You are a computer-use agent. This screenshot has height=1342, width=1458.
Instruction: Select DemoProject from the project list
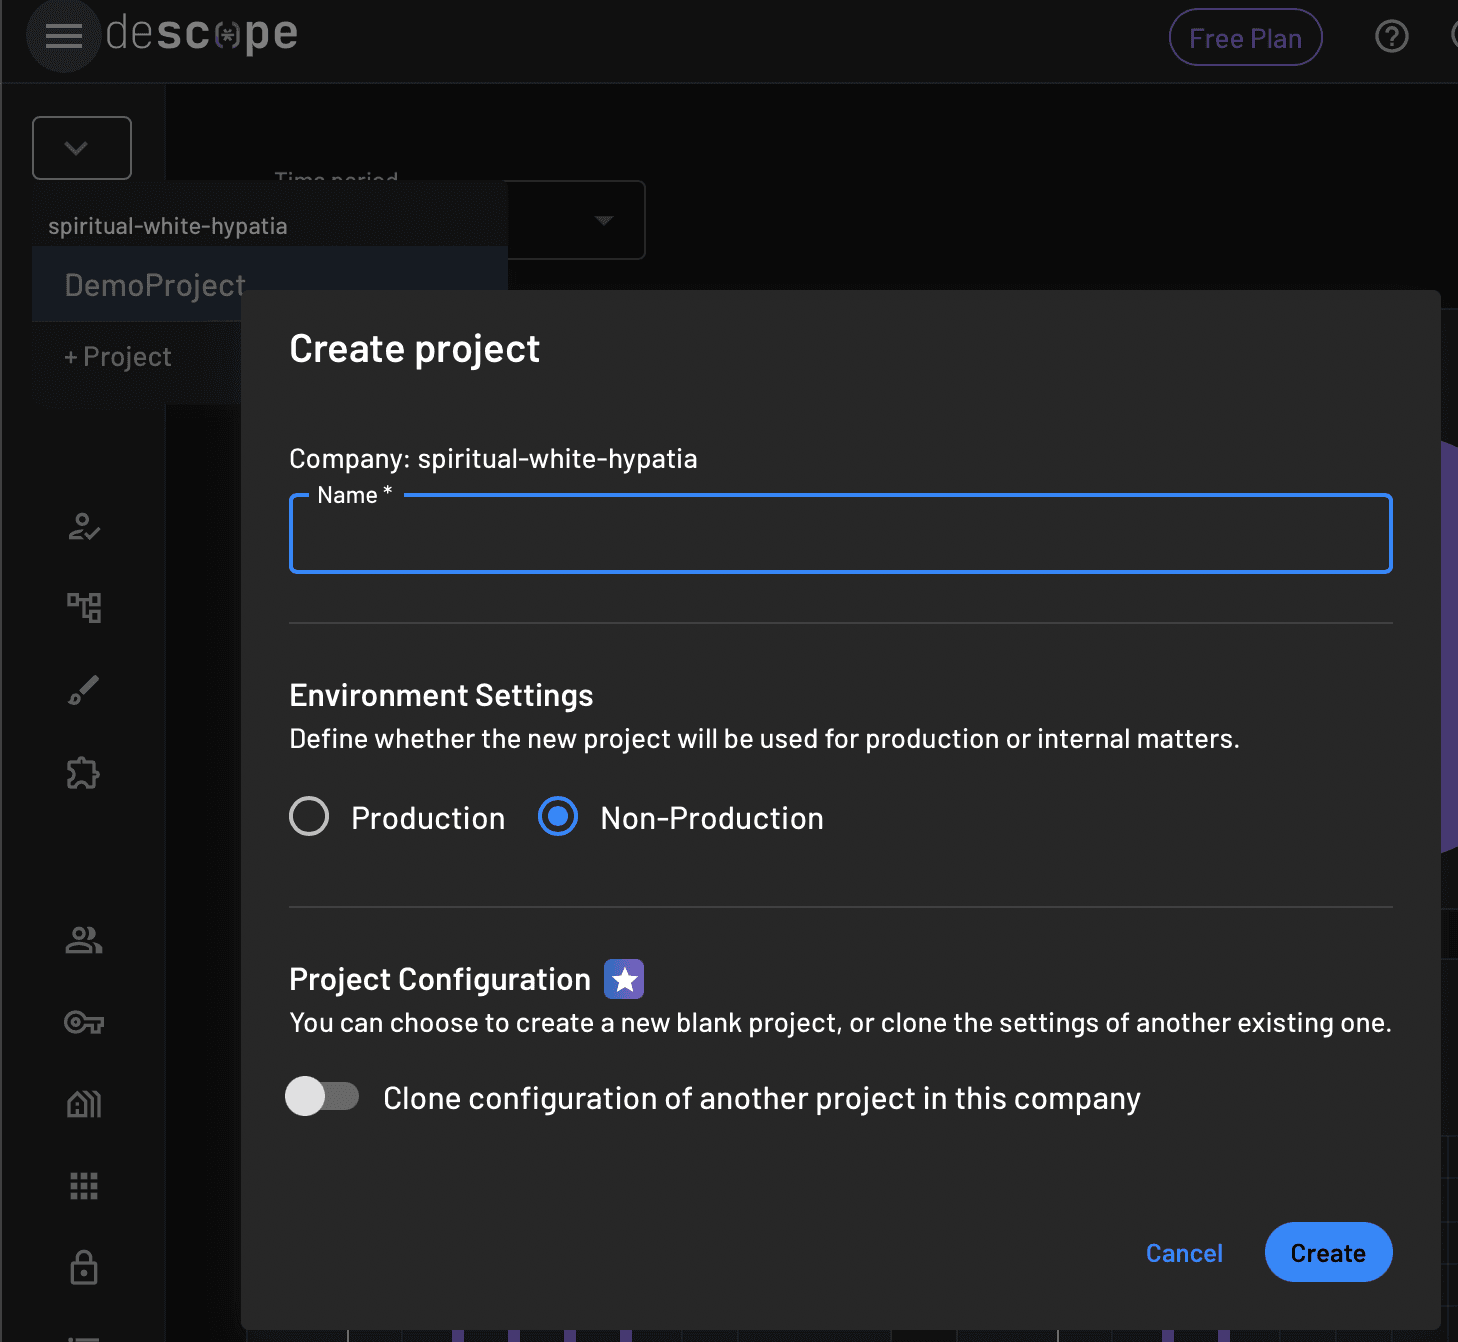(154, 285)
